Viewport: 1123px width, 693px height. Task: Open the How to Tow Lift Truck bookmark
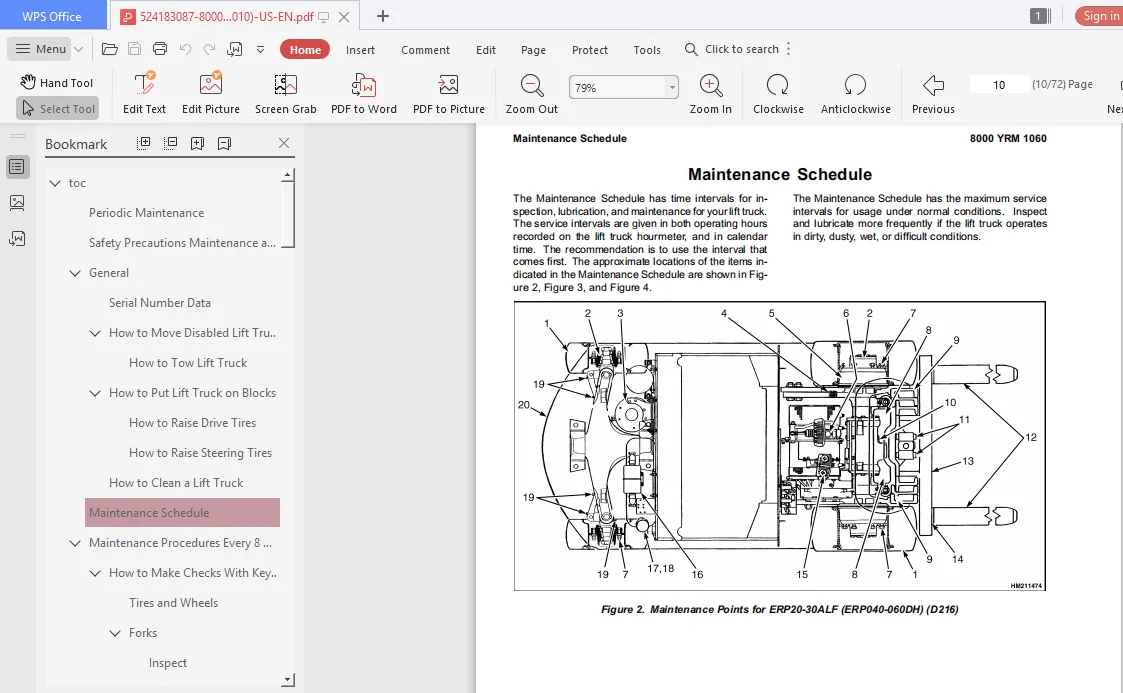188,363
